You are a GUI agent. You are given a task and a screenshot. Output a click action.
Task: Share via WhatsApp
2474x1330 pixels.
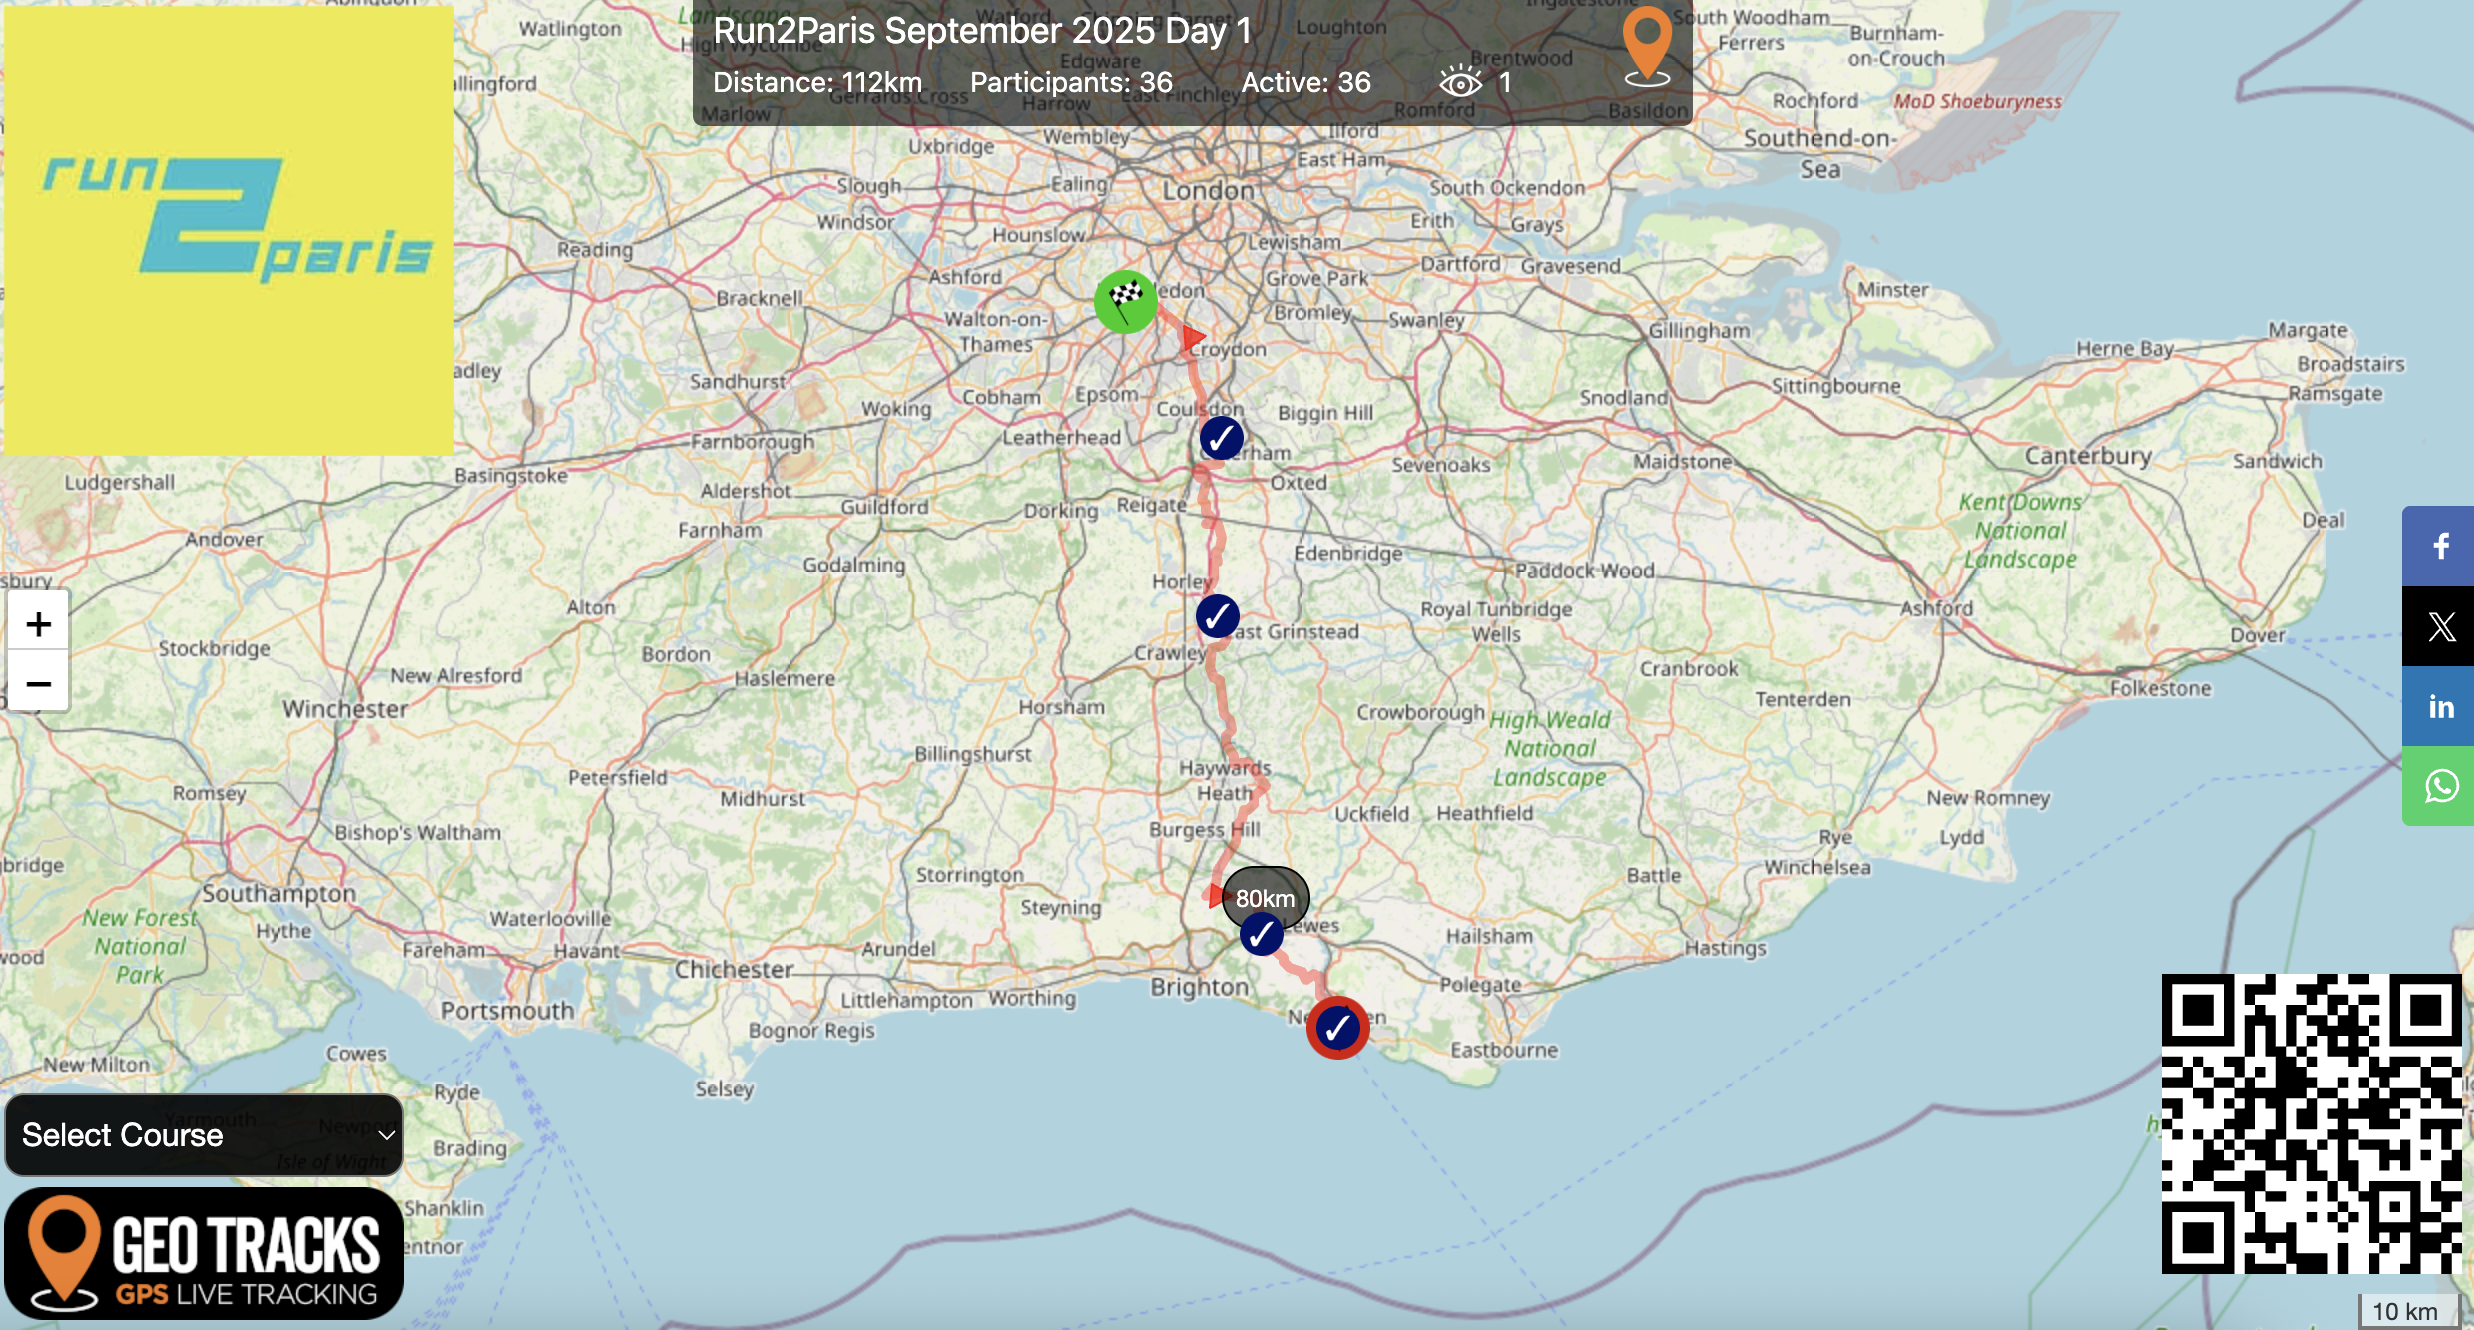pos(2438,786)
